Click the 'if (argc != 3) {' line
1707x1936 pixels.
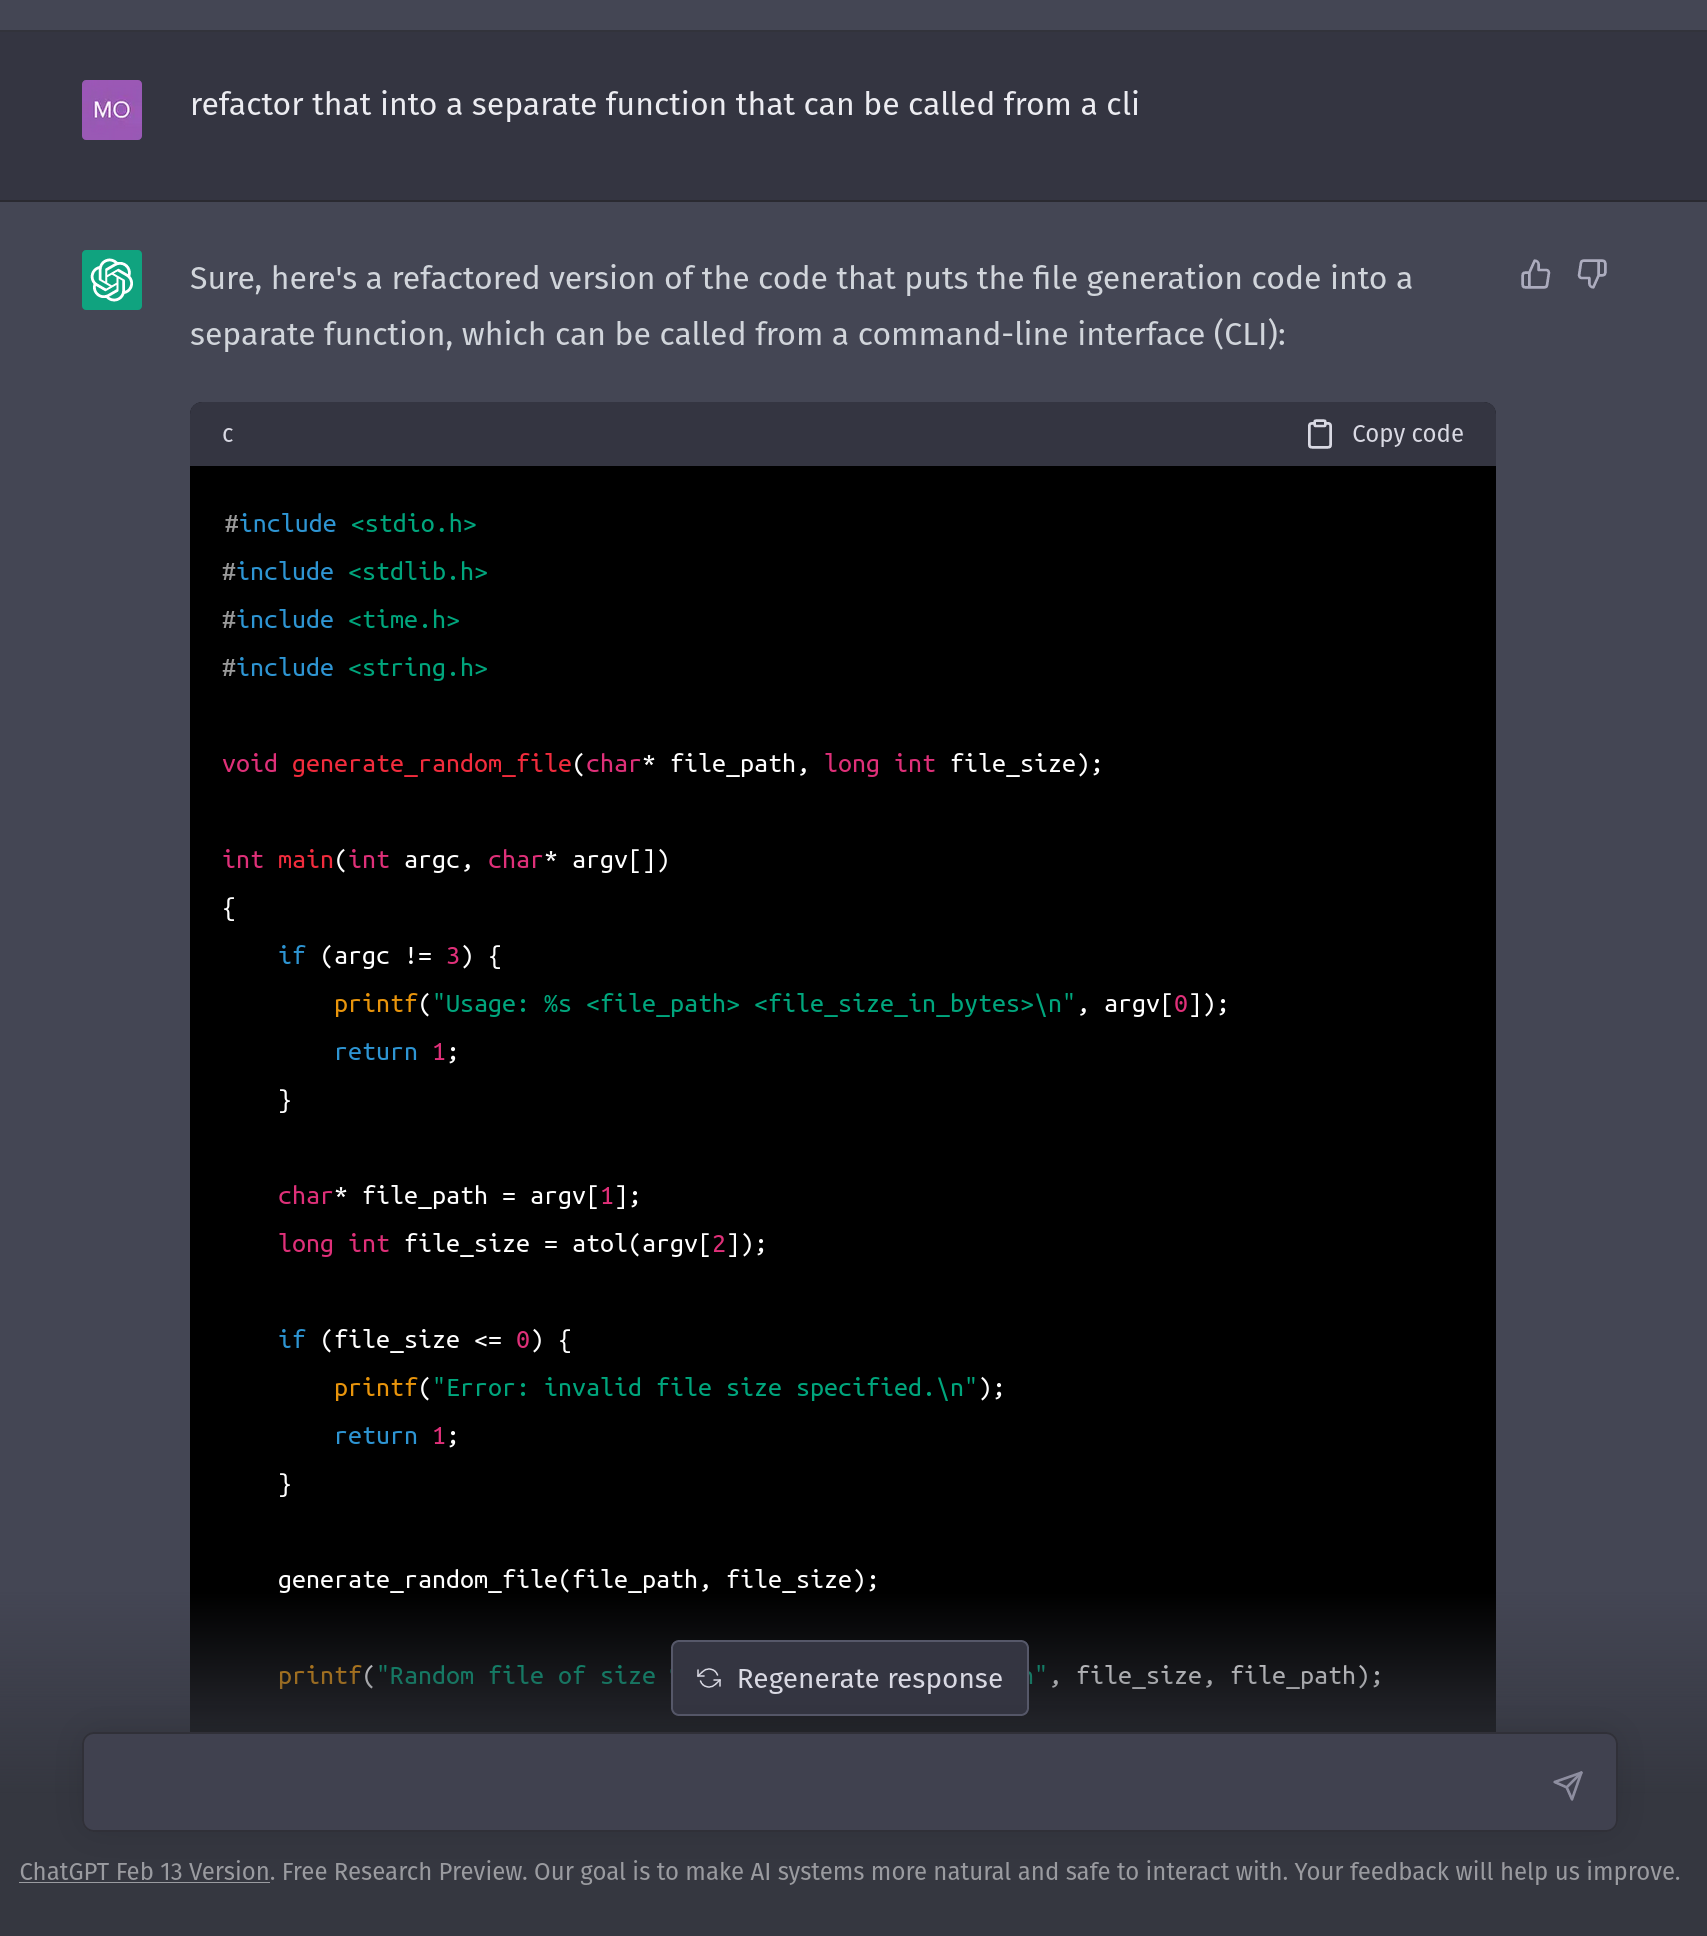tap(390, 956)
